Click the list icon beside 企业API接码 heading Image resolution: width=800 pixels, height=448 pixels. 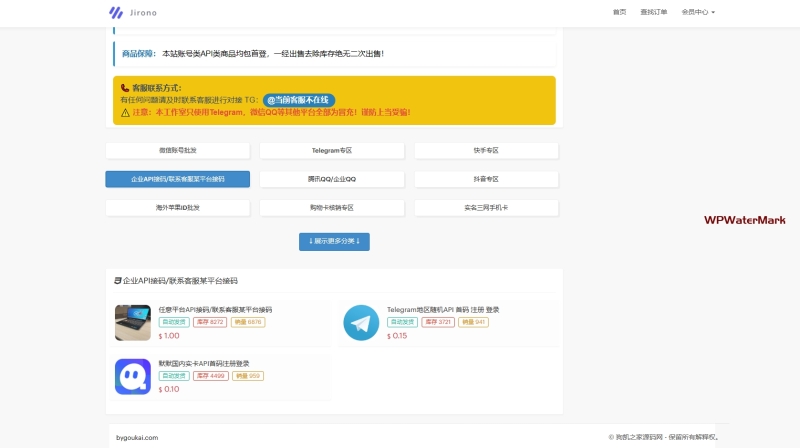click(117, 281)
